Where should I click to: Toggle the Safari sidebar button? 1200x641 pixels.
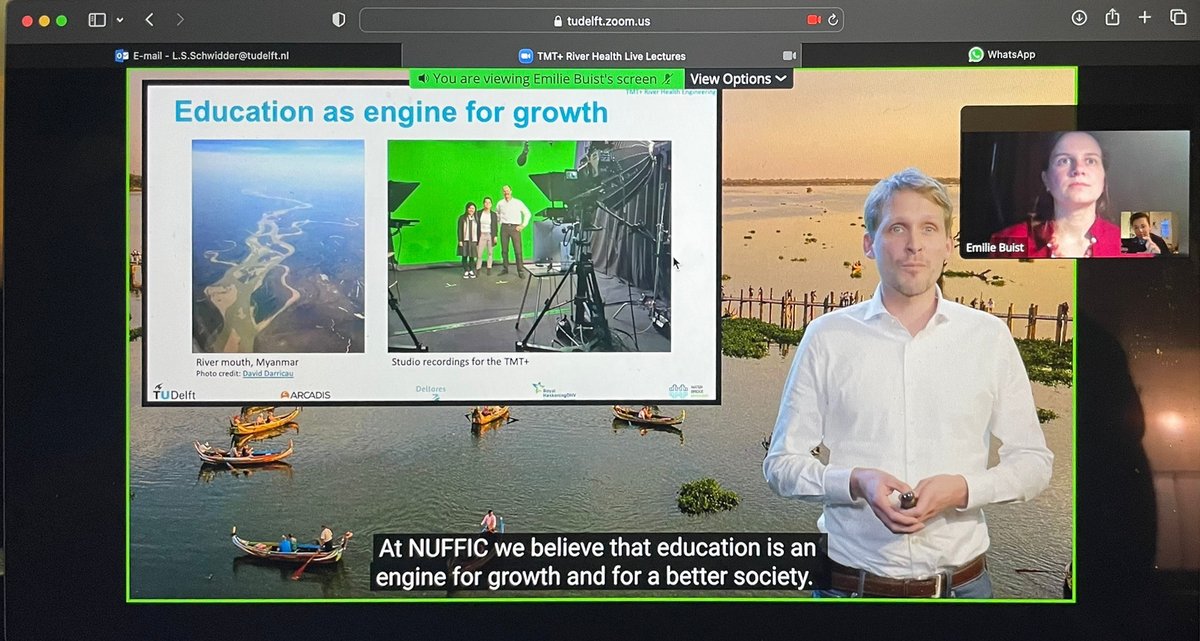point(97,19)
